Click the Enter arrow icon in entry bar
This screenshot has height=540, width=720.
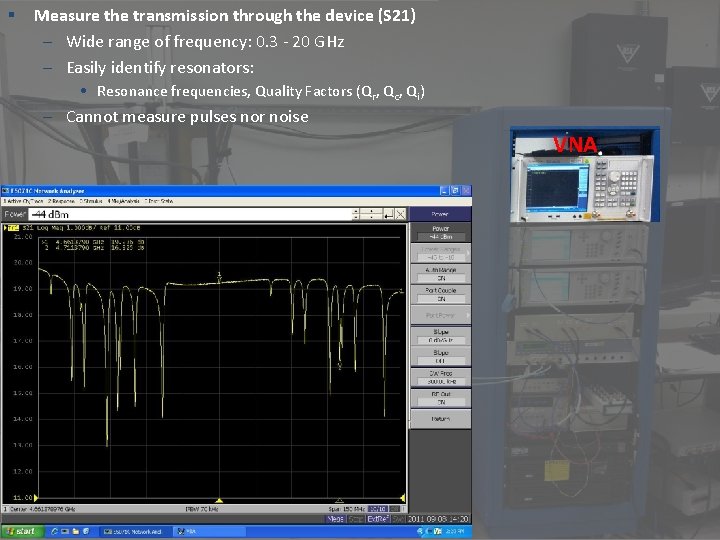tap(388, 214)
